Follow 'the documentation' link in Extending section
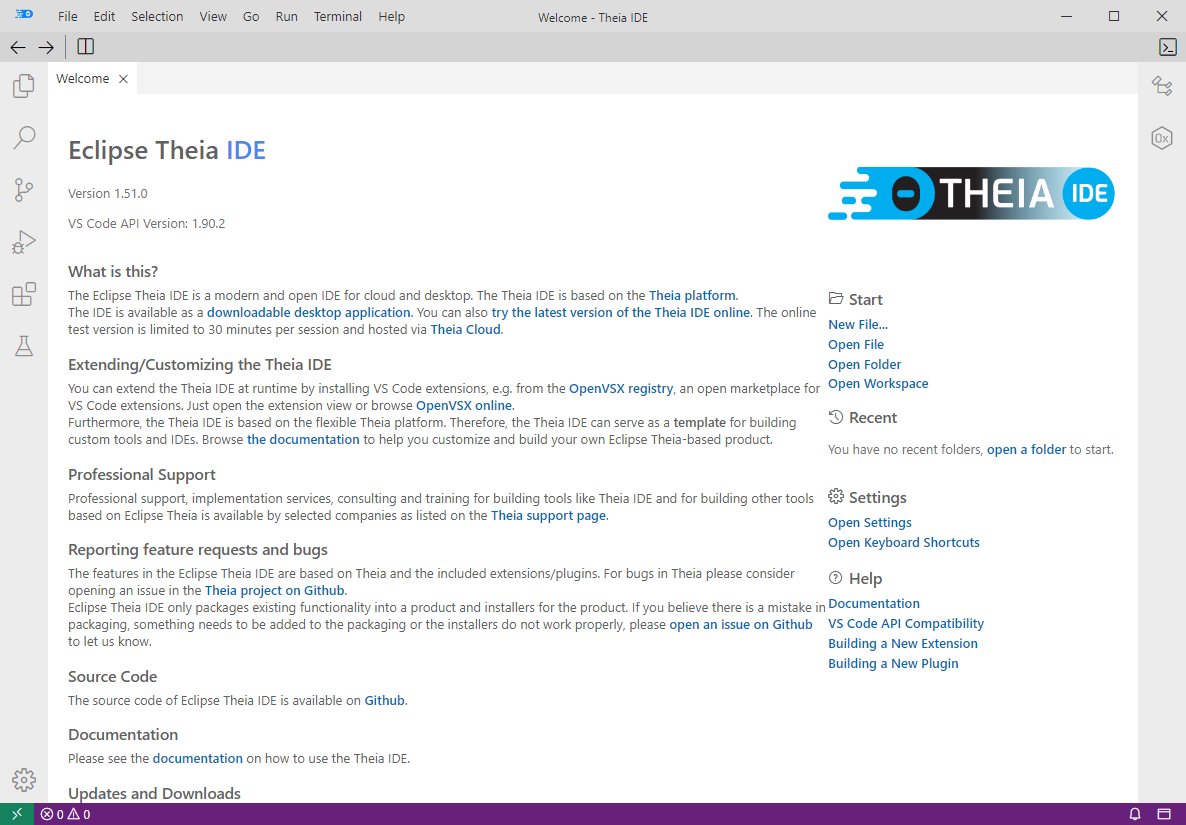 303,439
